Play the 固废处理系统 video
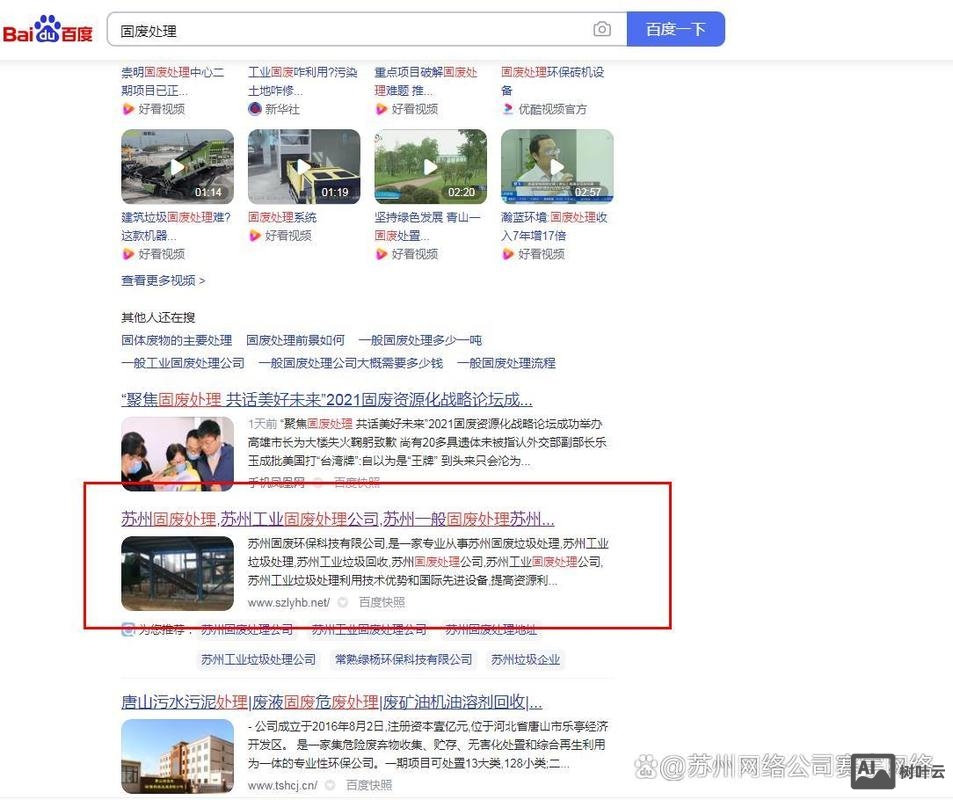The width and height of the screenshot is (953, 800). pyautogui.click(x=303, y=165)
